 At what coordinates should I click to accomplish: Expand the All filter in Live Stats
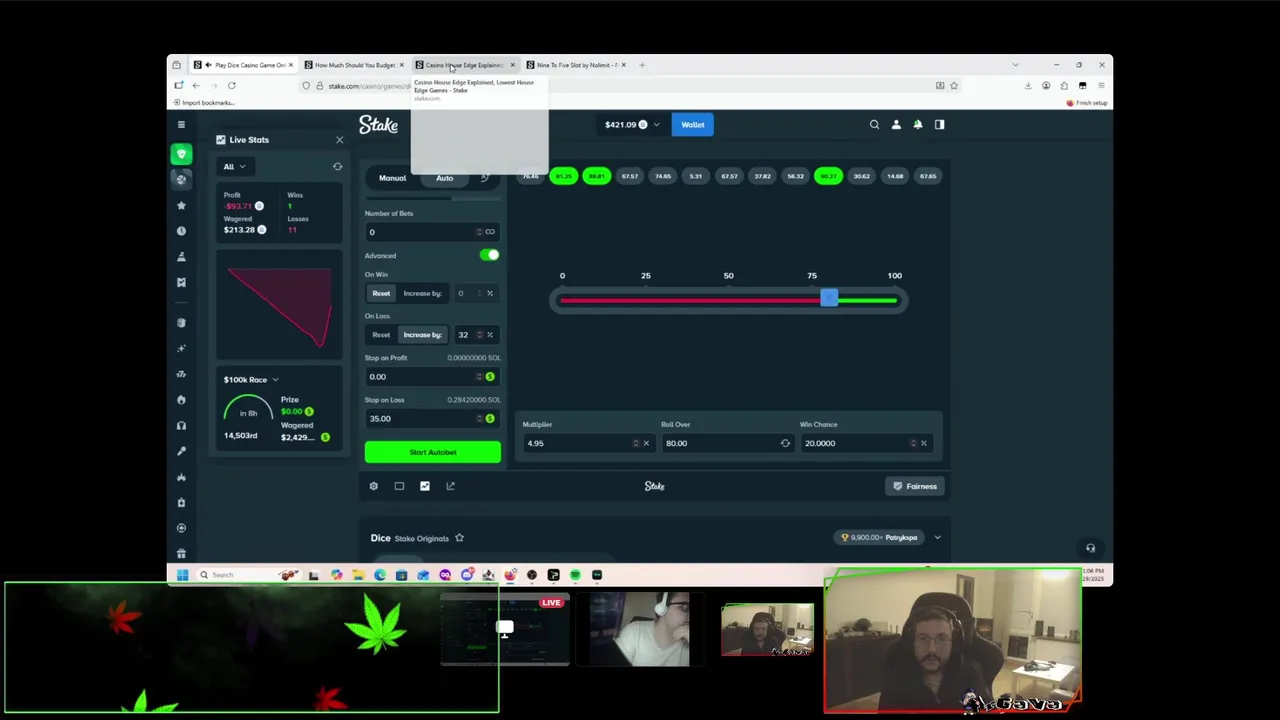click(x=234, y=167)
